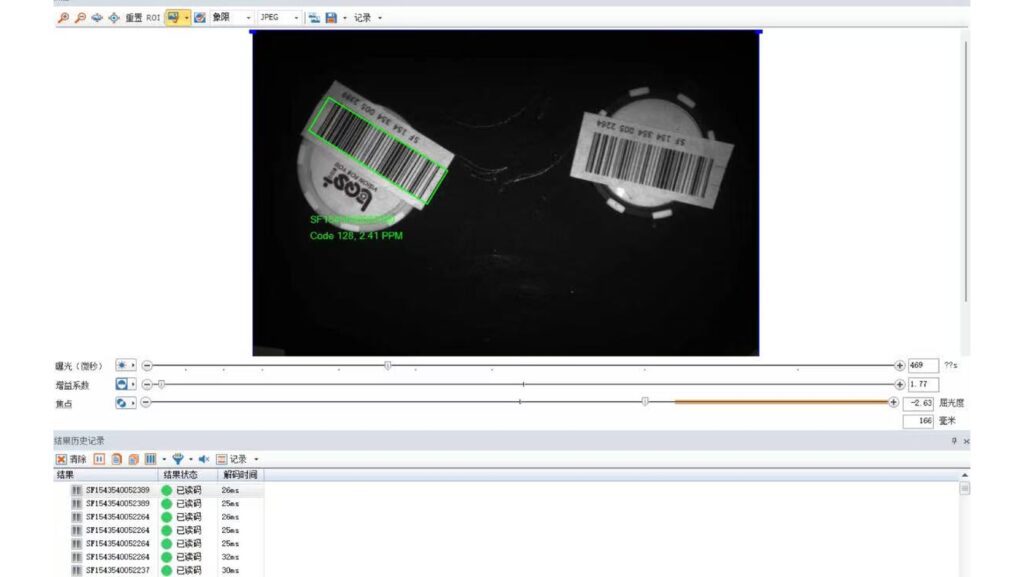Open the columns icon dropdown arrow

tap(164, 460)
